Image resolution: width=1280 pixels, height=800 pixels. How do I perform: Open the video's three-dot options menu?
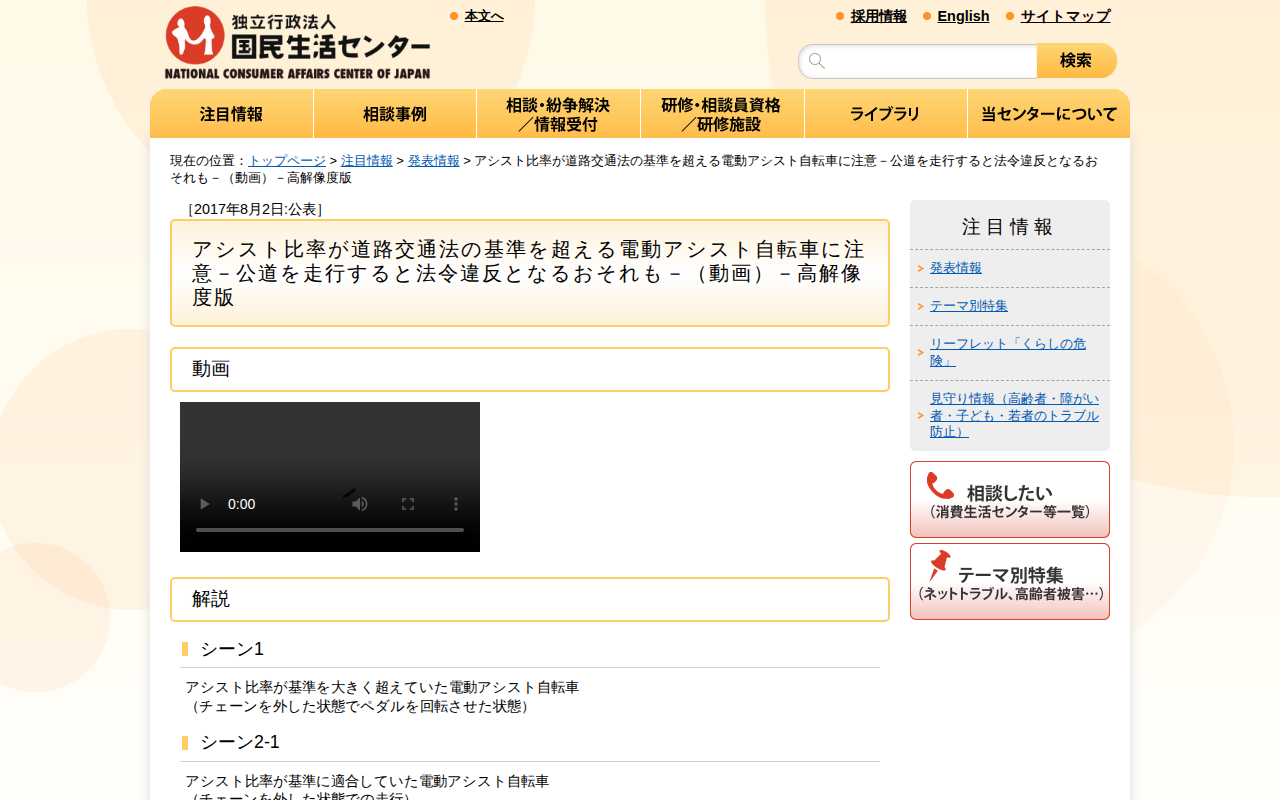[x=456, y=504]
